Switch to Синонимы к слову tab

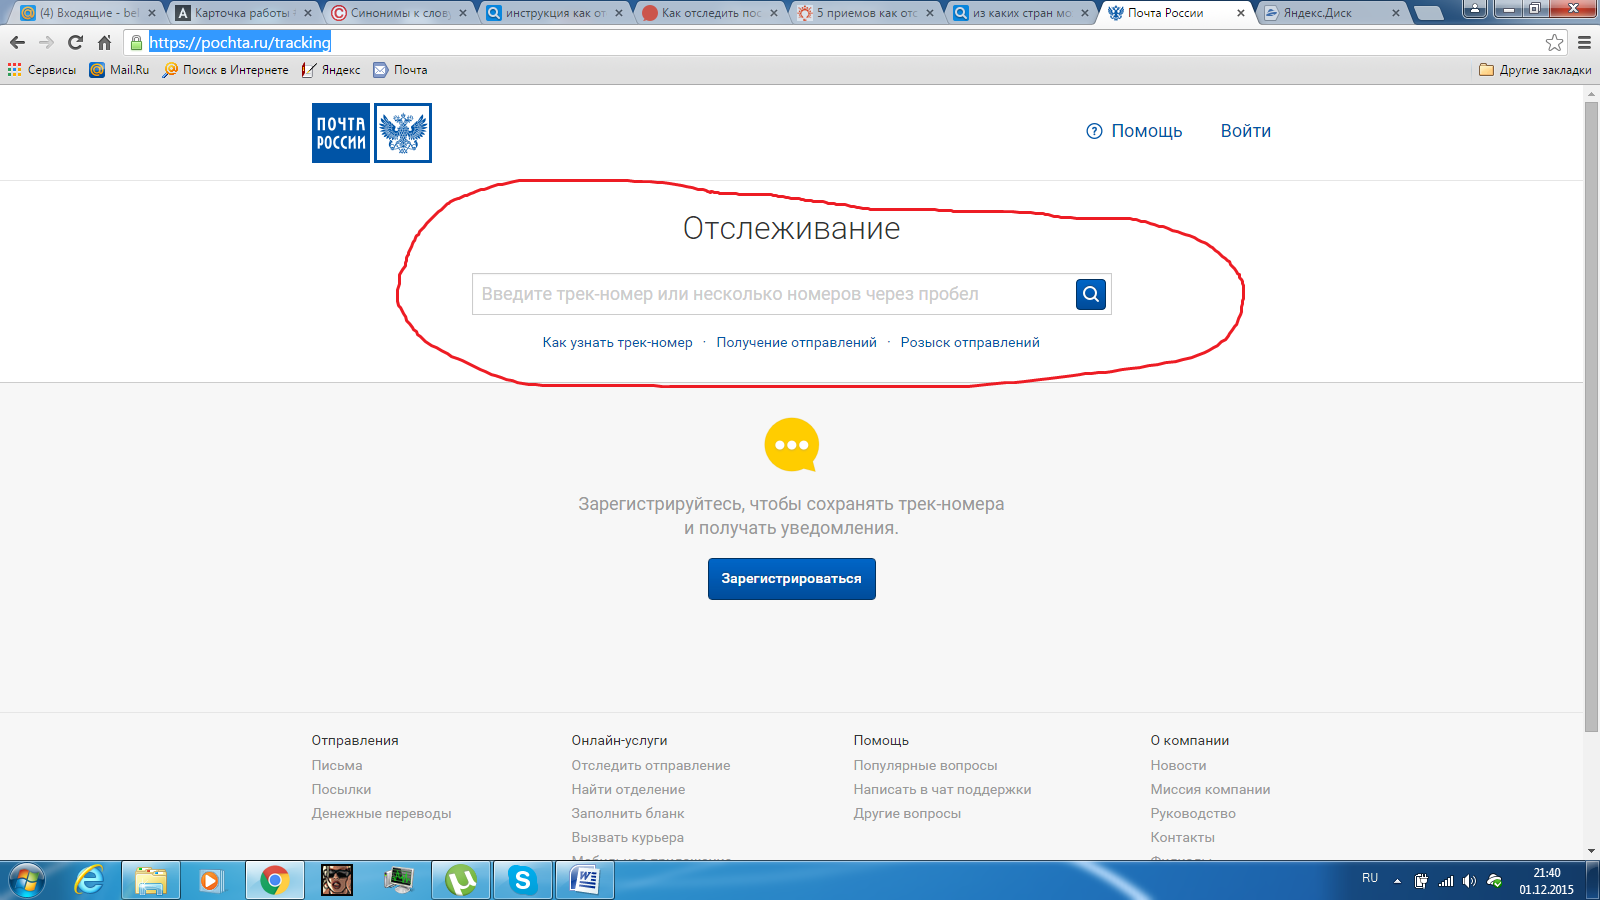[399, 13]
